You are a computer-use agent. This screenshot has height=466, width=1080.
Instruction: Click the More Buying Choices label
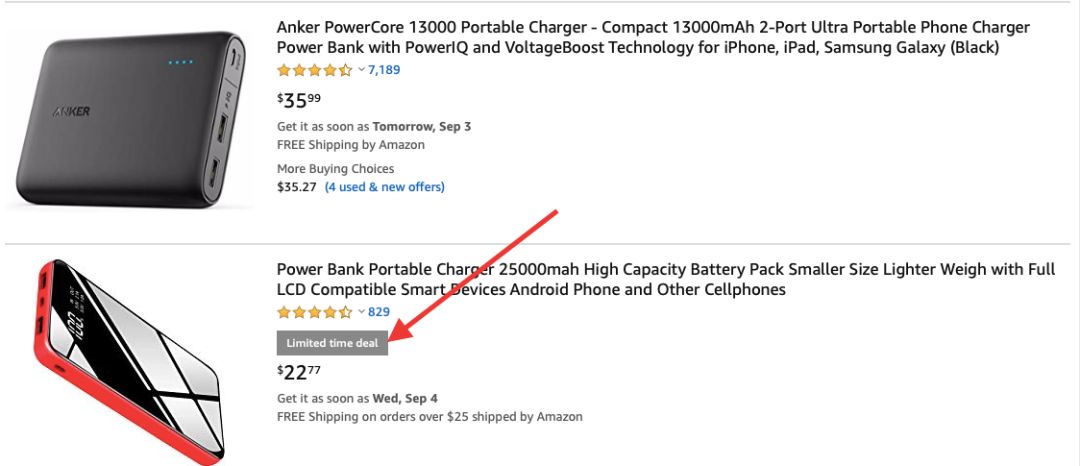coord(335,169)
